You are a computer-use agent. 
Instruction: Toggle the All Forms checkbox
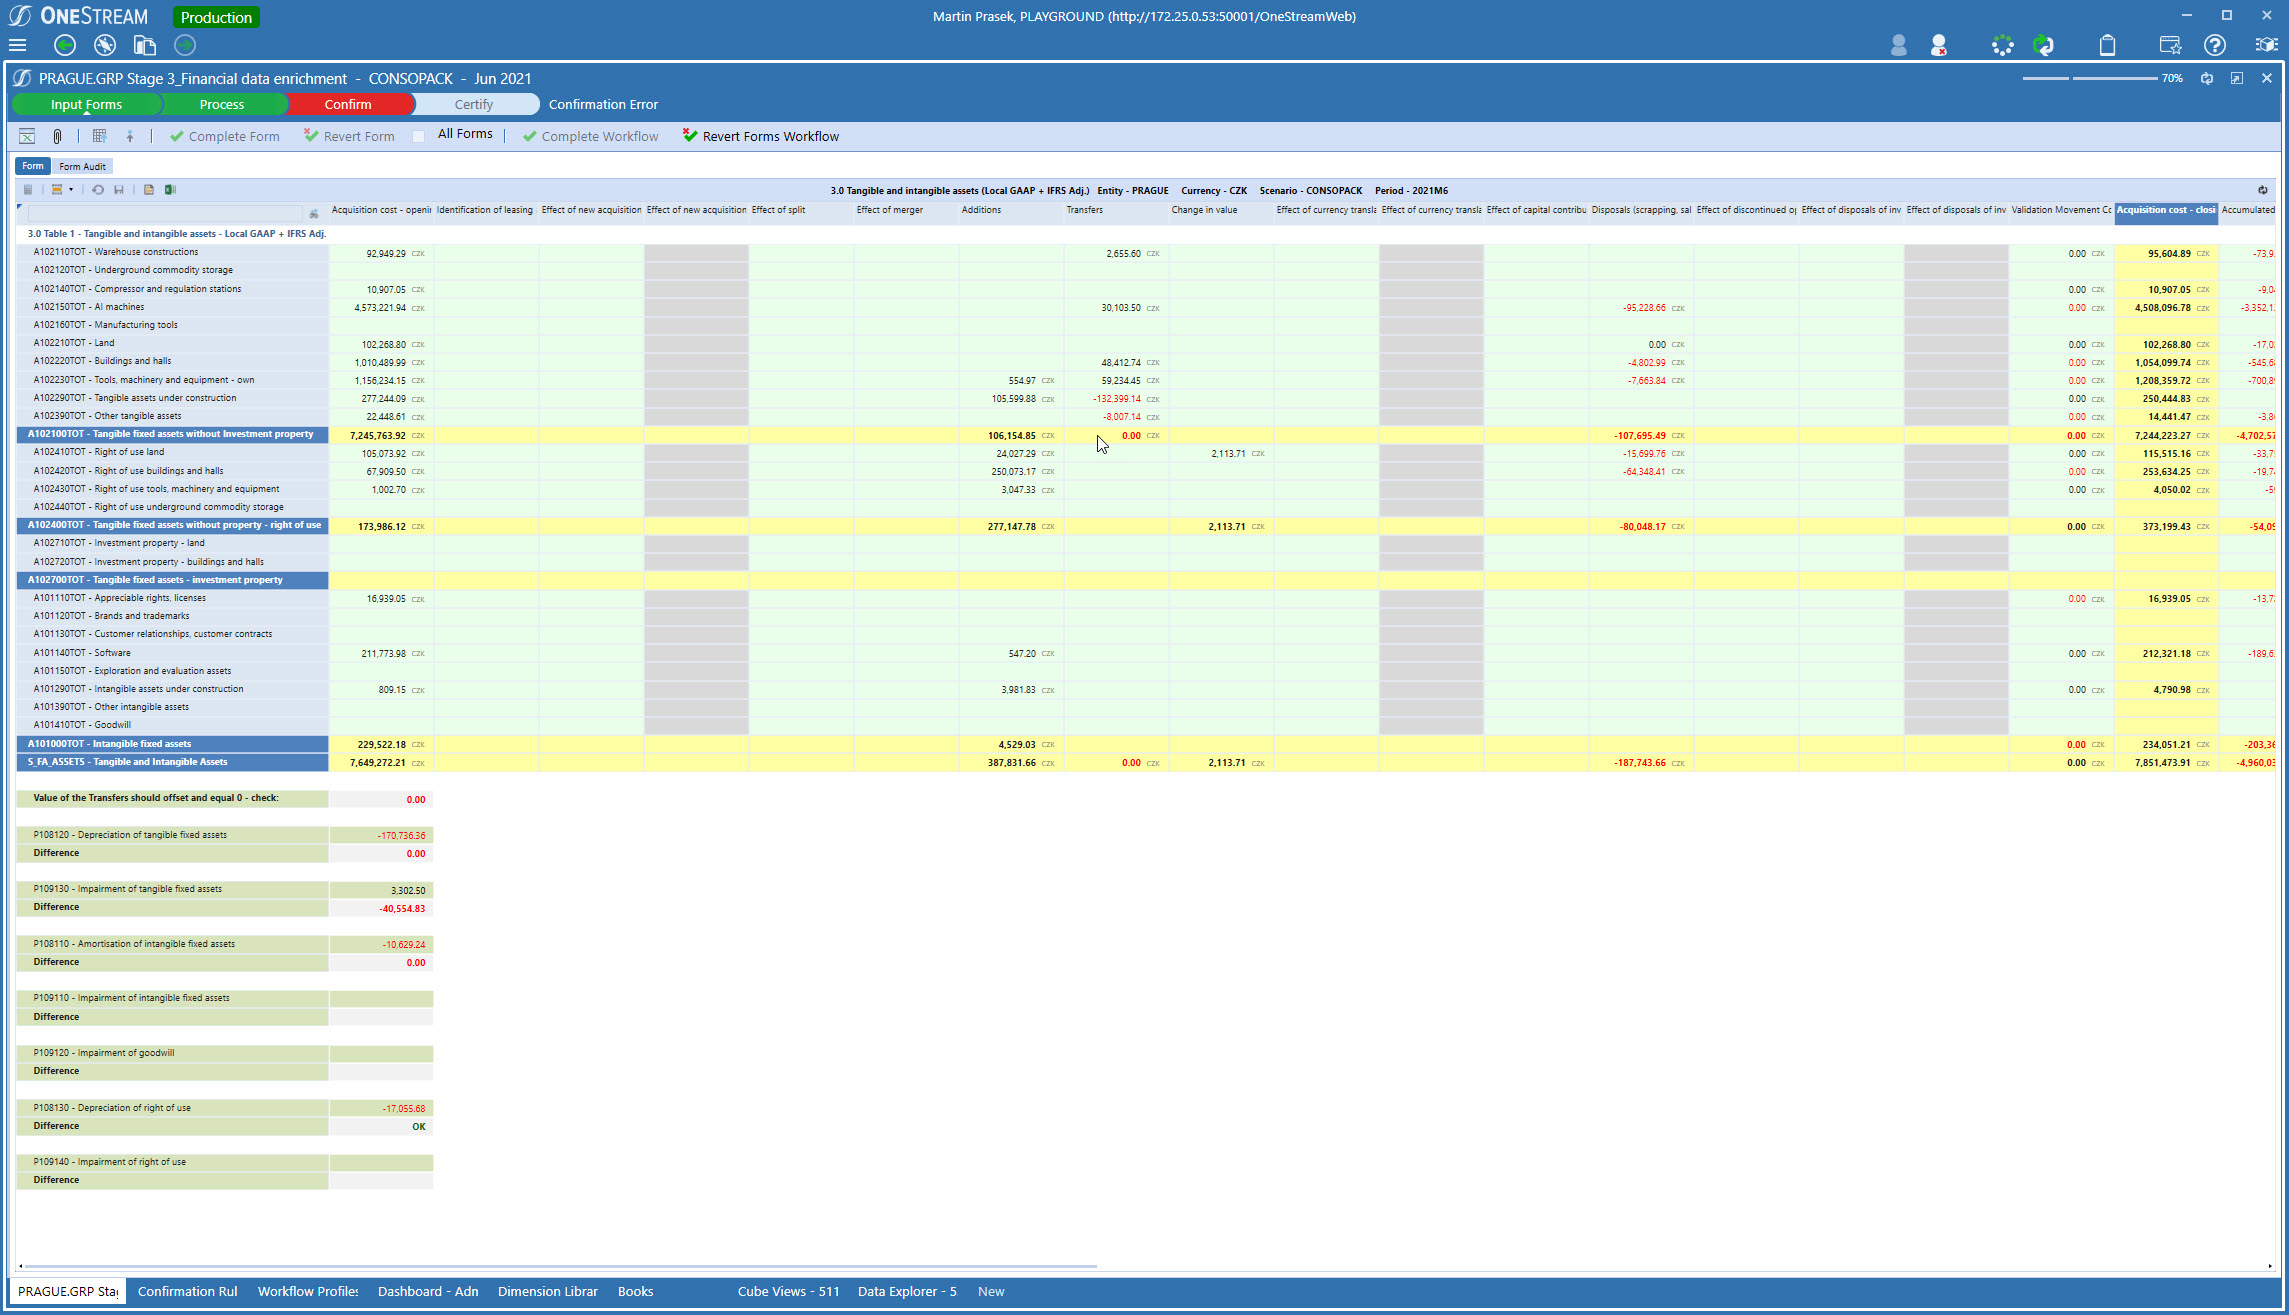(419, 136)
